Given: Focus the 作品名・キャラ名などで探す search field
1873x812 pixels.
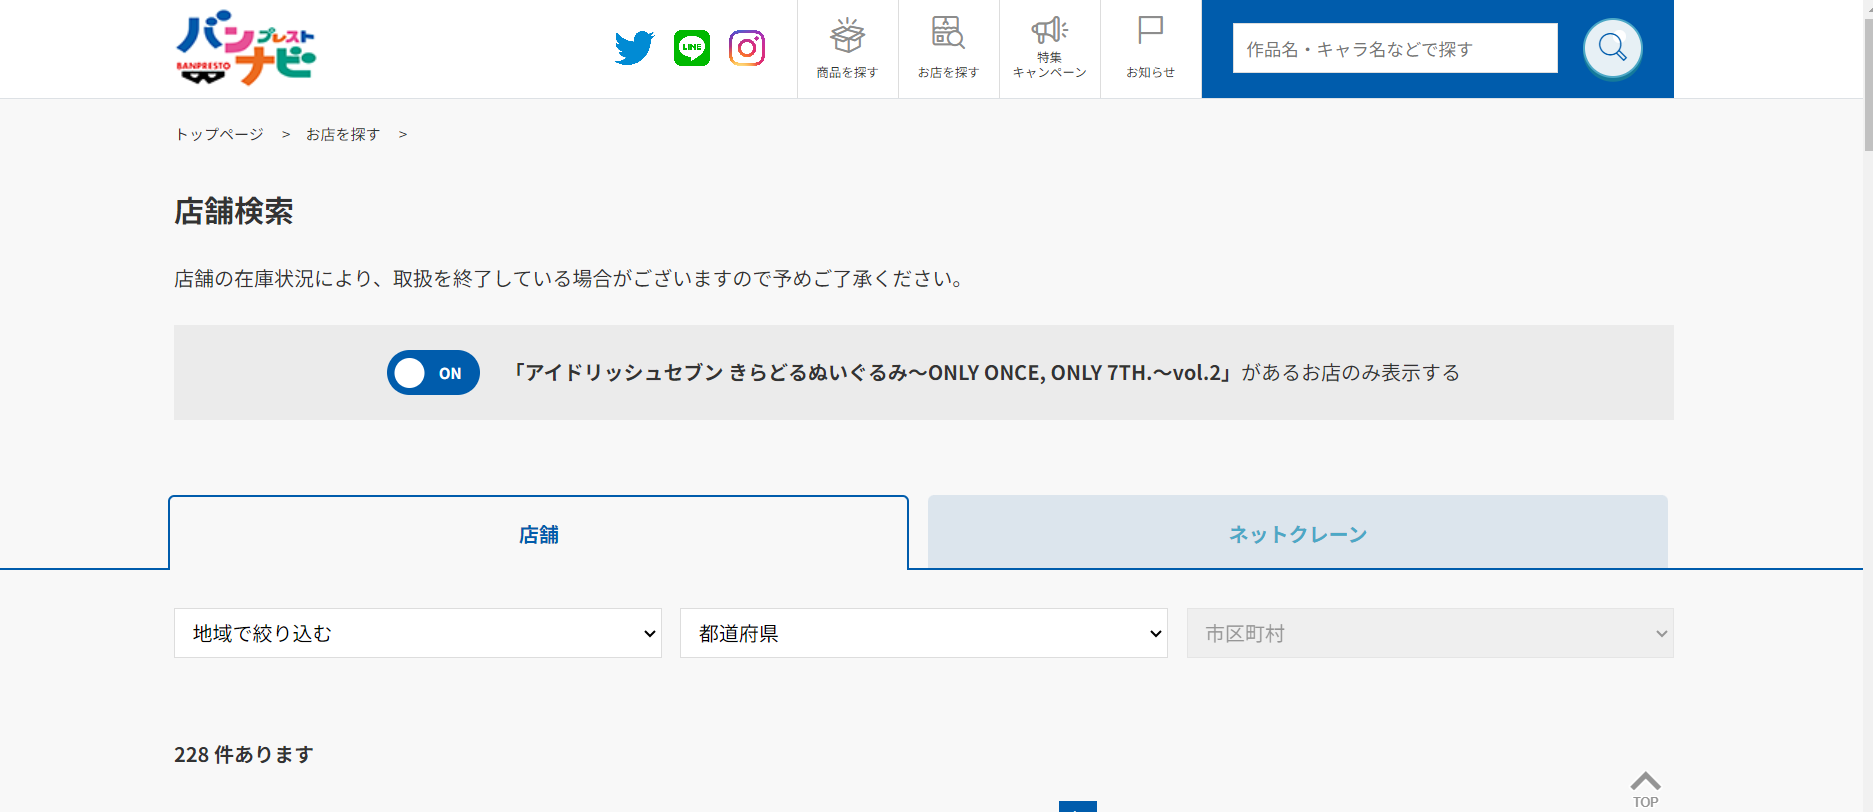Looking at the screenshot, I should (x=1395, y=48).
